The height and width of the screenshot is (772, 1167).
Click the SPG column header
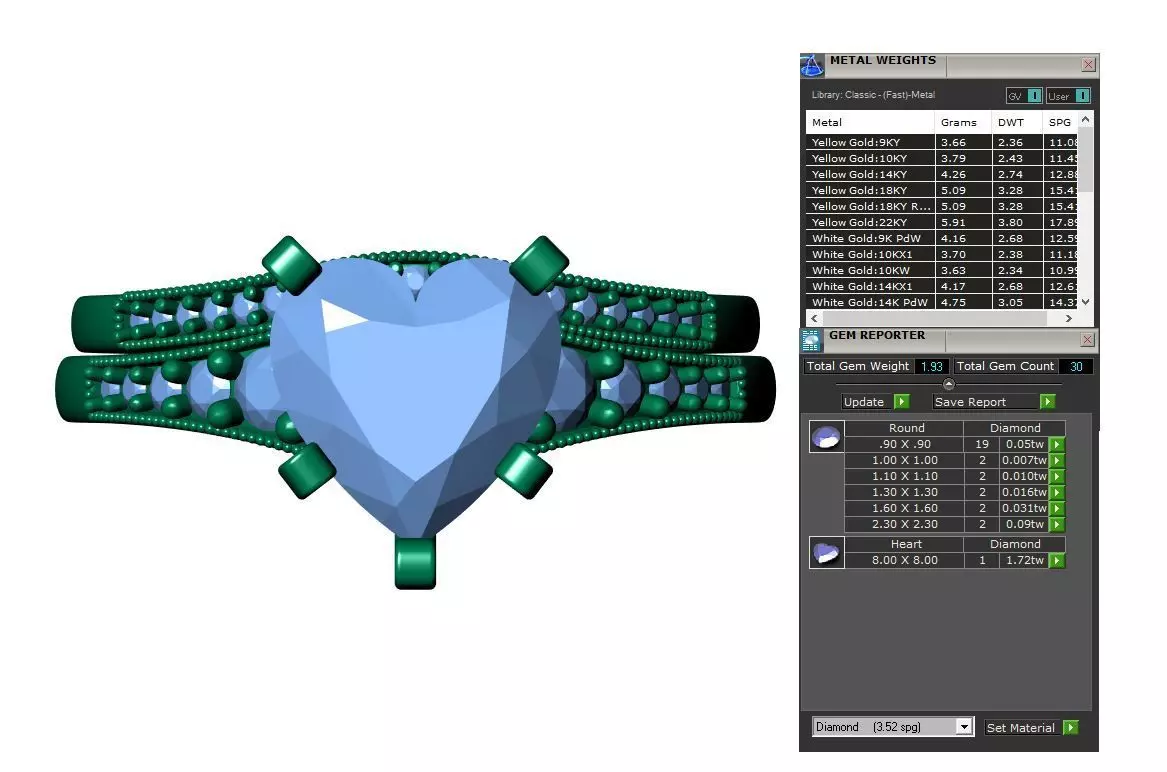click(1060, 122)
